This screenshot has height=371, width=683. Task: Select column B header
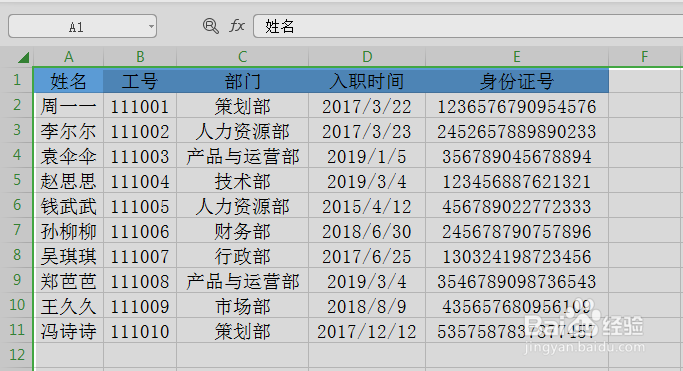pyautogui.click(x=140, y=57)
